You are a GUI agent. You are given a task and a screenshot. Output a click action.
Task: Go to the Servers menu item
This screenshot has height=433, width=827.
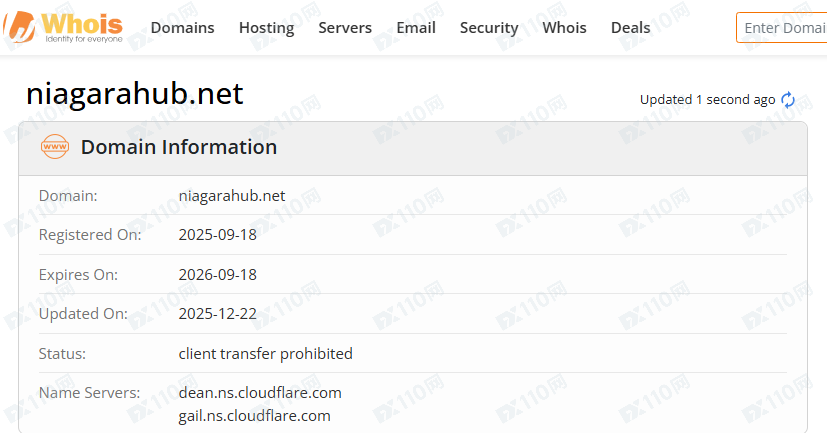tap(345, 28)
